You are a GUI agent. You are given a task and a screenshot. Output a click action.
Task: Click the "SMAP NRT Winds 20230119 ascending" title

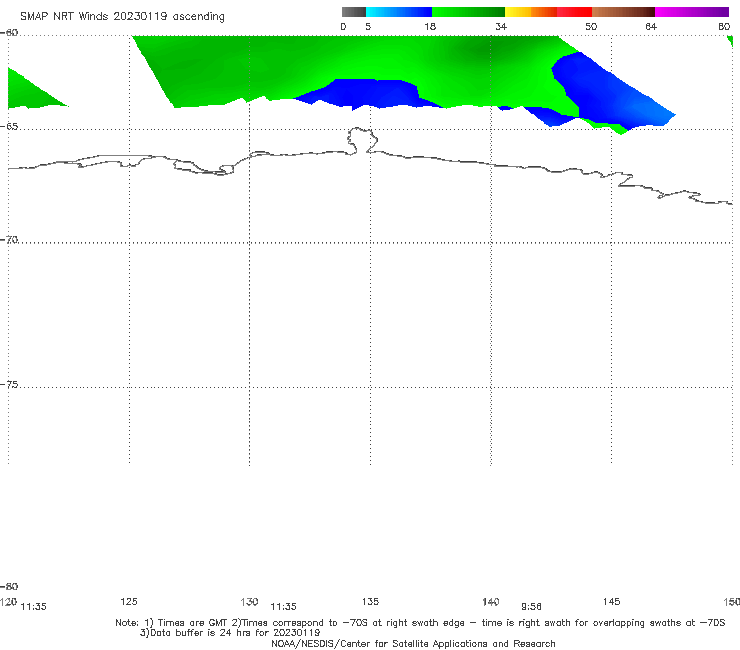click(x=122, y=17)
